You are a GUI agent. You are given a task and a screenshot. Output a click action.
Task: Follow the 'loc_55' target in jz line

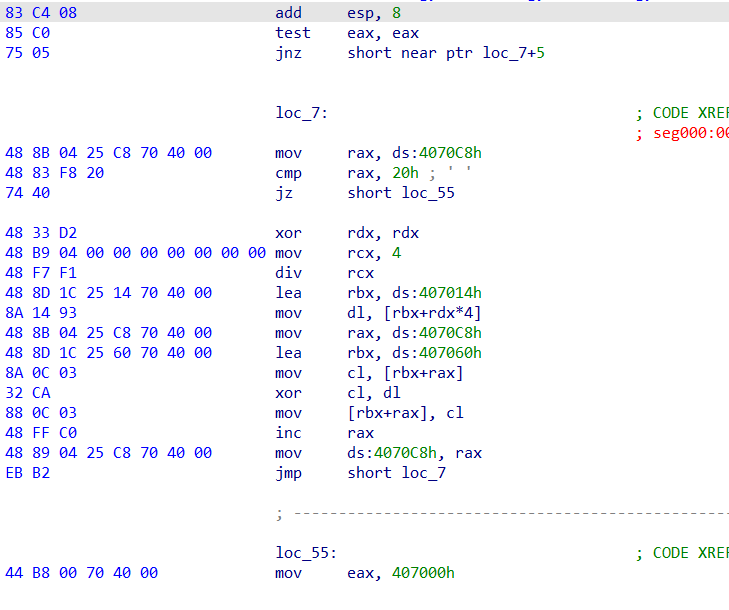(428, 193)
